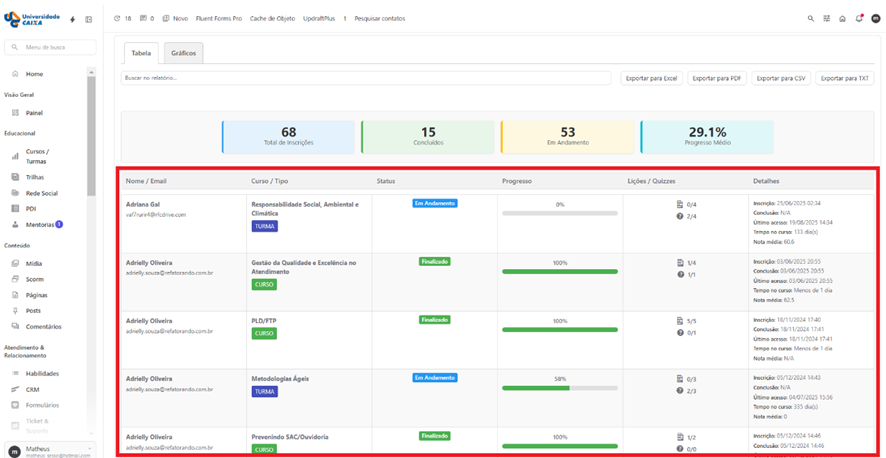Image resolution: width=886 pixels, height=458 pixels.
Task: Open the Novo menu in top bar
Action: 180,18
